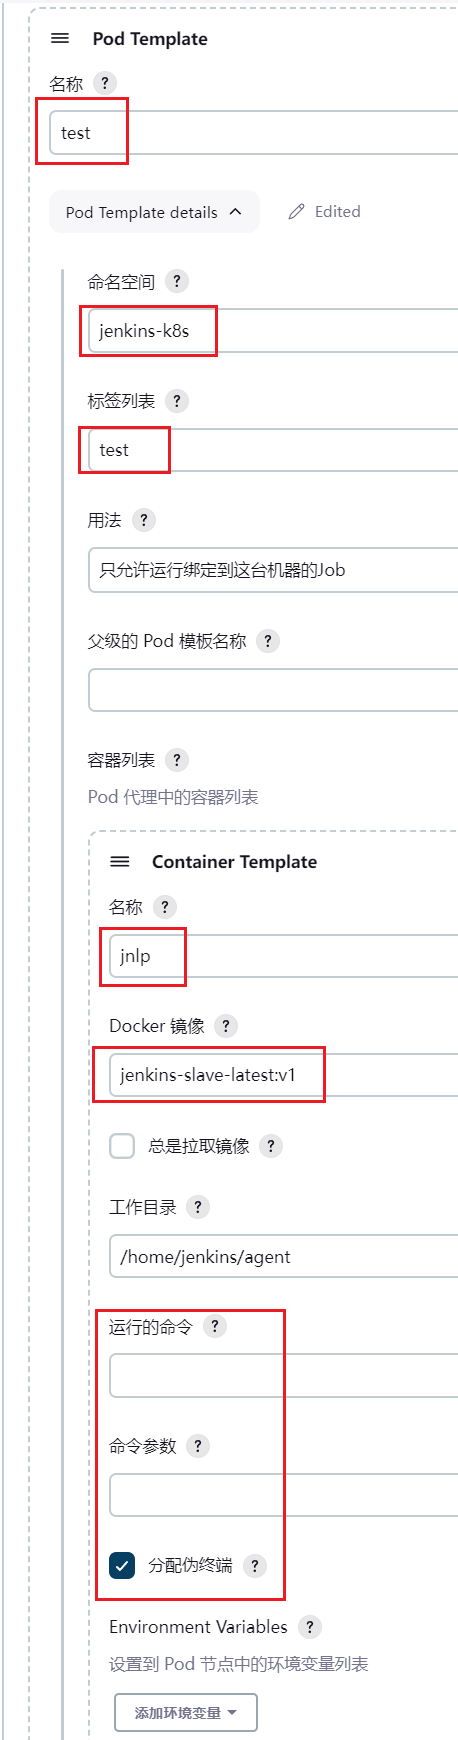Click the 命名空间 field containing jenkins-k8s
The width and height of the screenshot is (458, 1740).
coord(273,331)
